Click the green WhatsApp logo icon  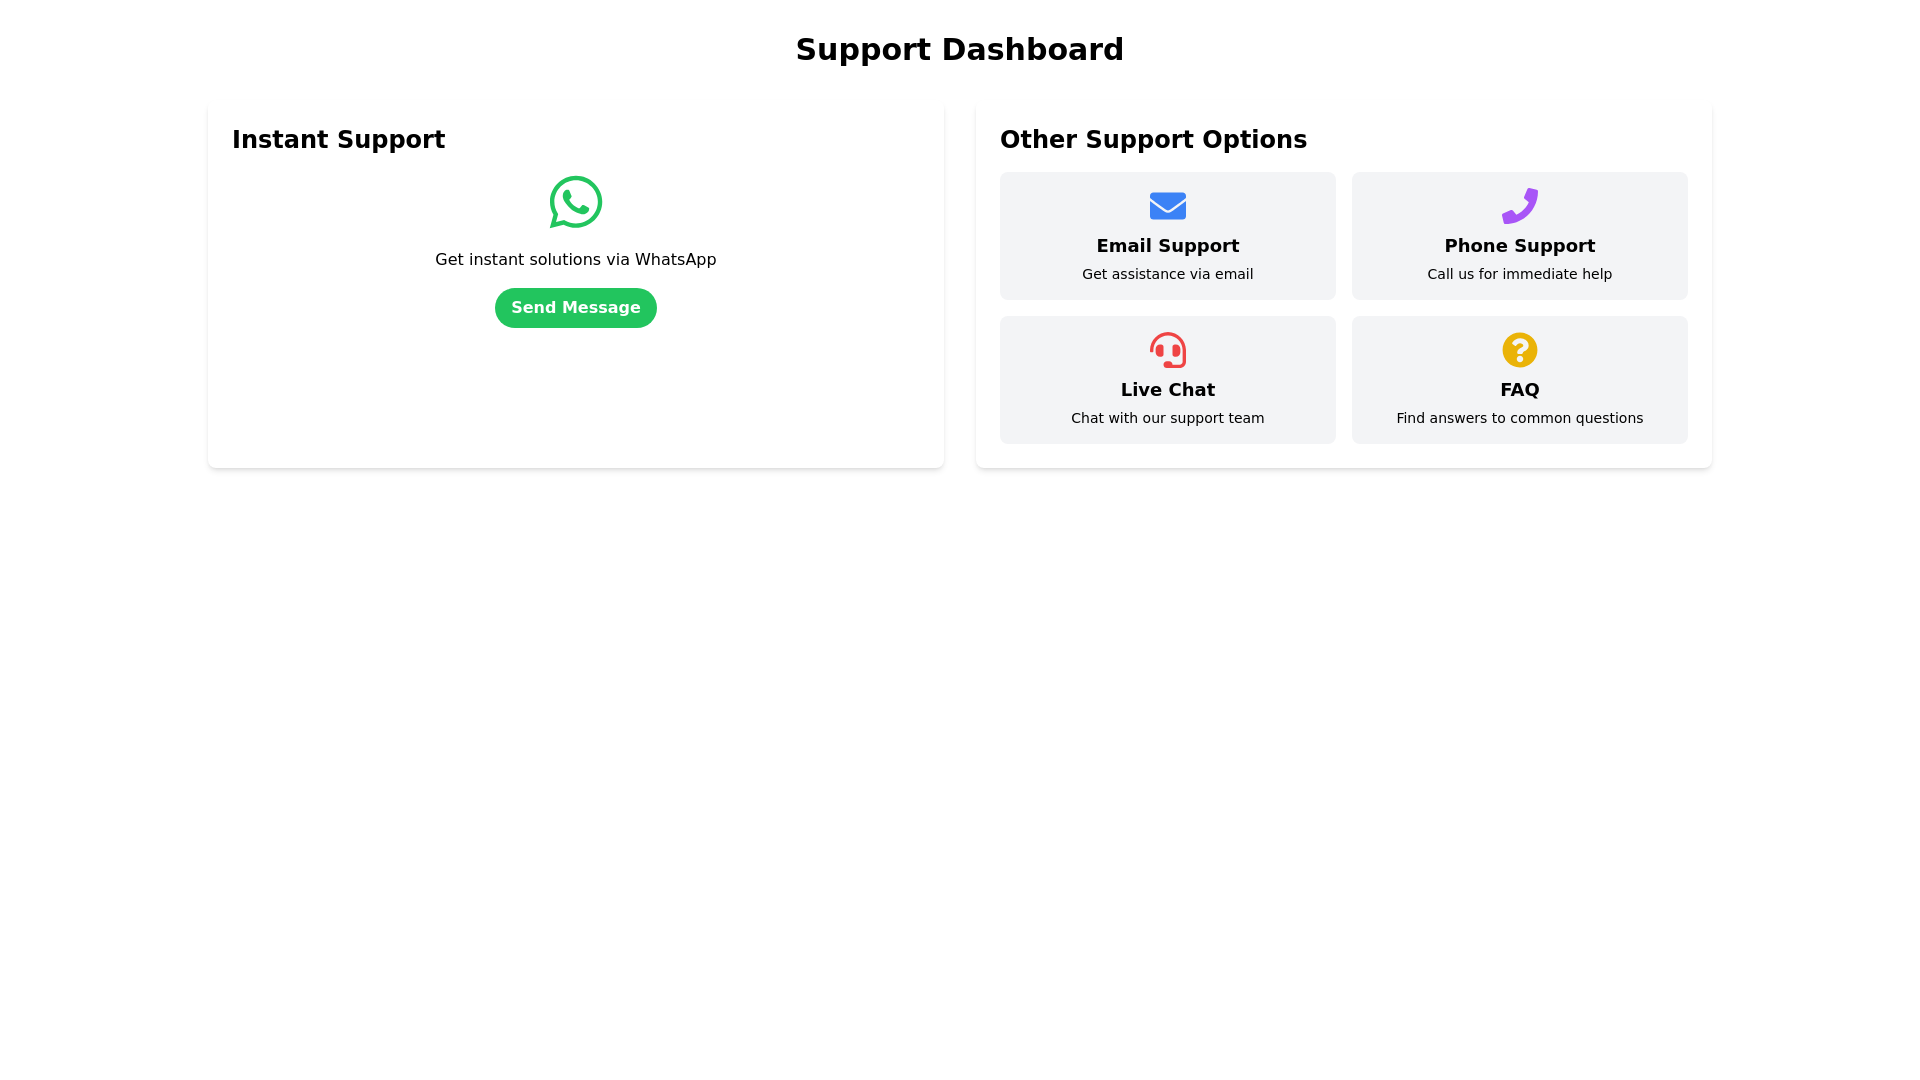coord(575,202)
